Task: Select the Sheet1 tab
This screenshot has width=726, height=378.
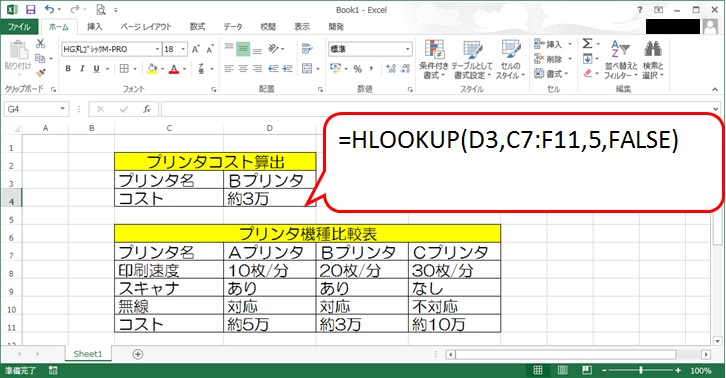Action: click(88, 354)
